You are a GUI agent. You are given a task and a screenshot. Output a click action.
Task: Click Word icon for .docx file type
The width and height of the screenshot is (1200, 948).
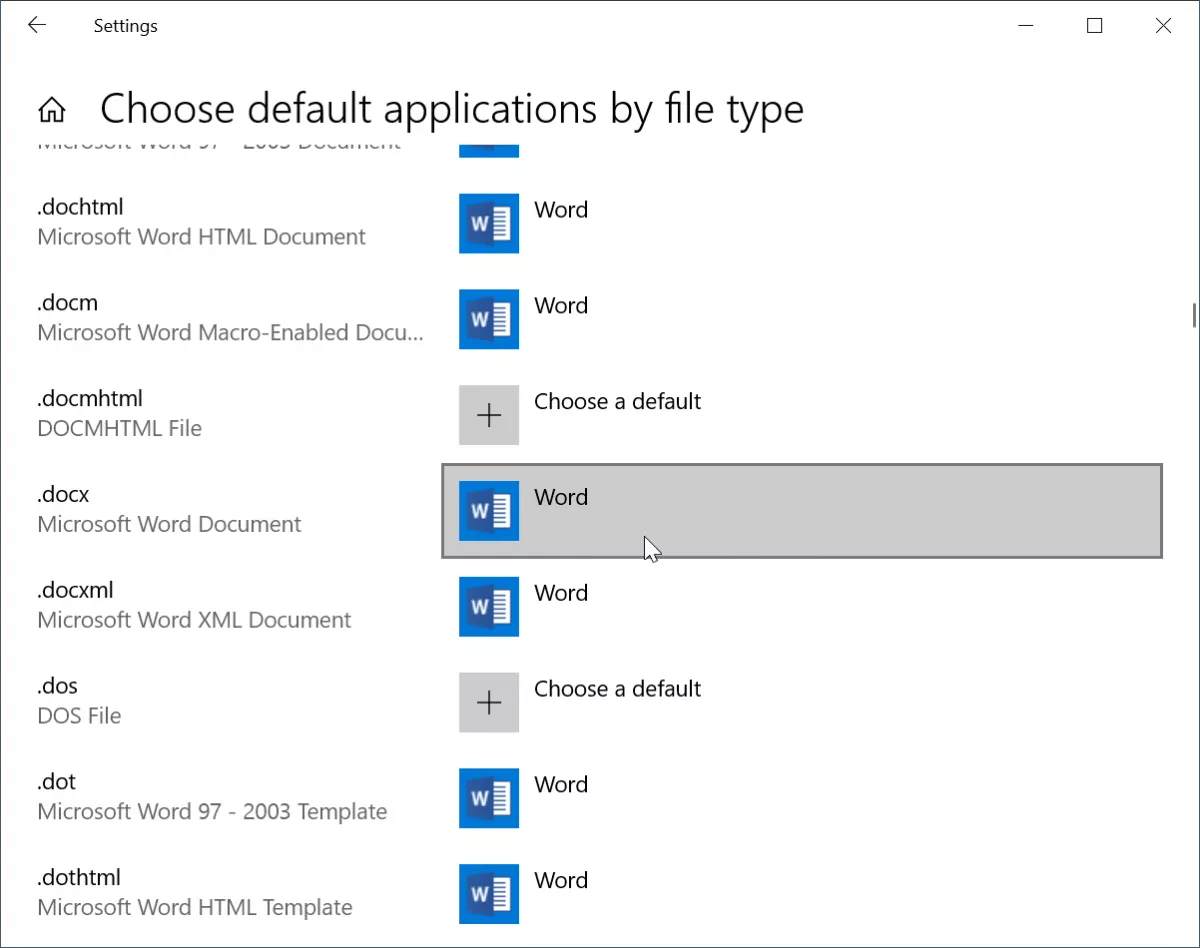tap(489, 511)
